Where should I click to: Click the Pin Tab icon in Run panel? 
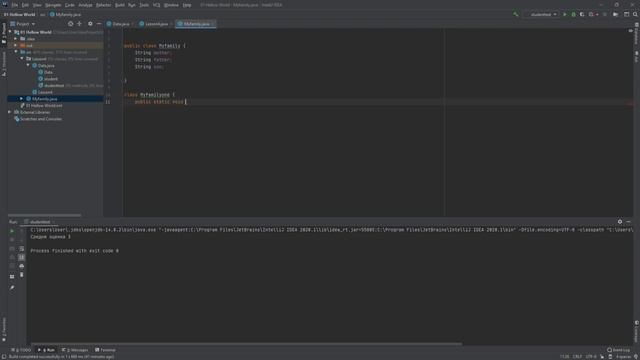coord(12,287)
